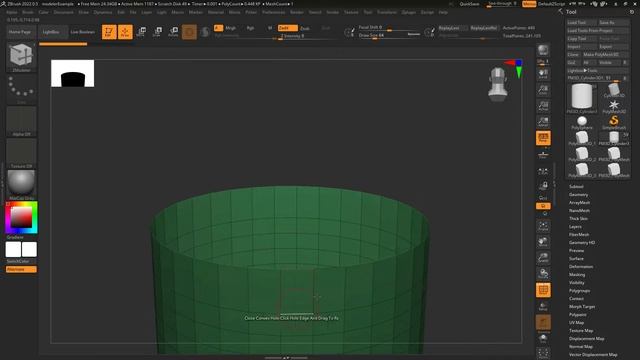Expand the ArrayMesh section
The width and height of the screenshot is (640, 360).
(x=579, y=202)
